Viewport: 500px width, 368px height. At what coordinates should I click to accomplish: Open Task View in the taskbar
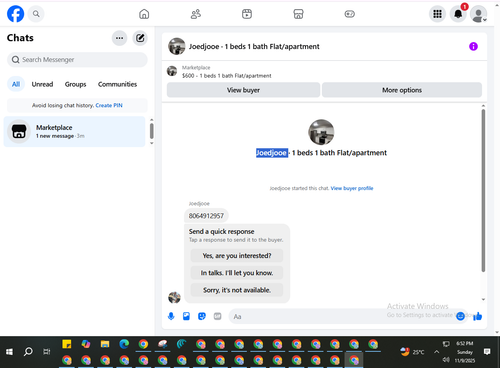pyautogui.click(x=47, y=352)
